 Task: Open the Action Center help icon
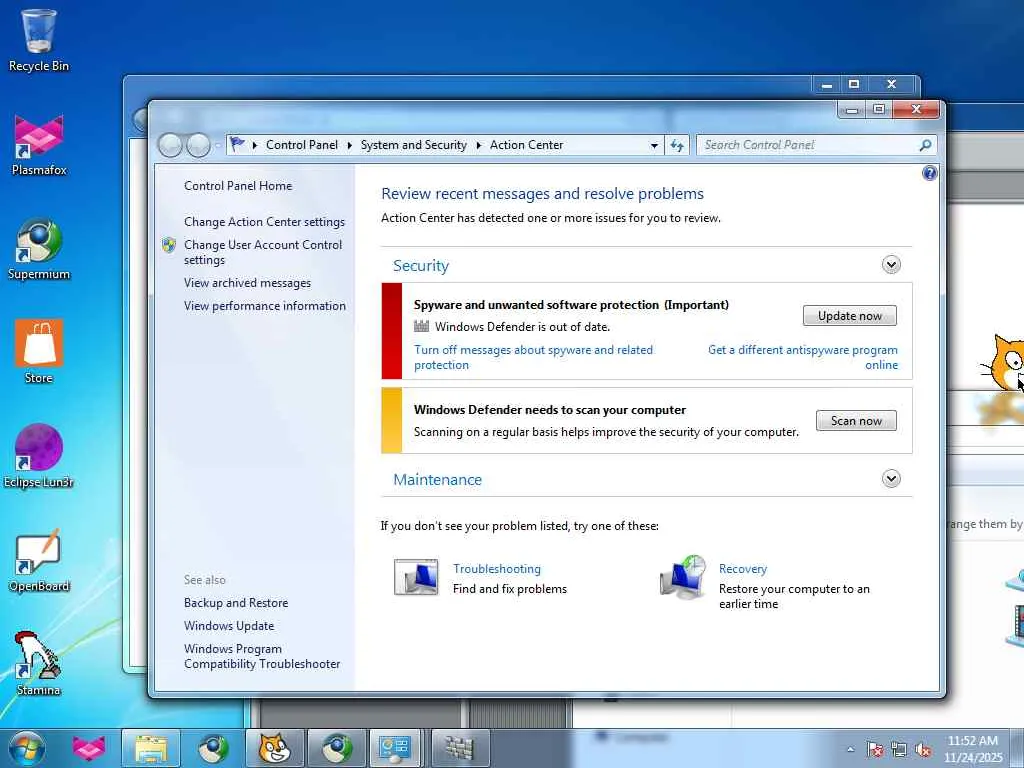coord(929,173)
